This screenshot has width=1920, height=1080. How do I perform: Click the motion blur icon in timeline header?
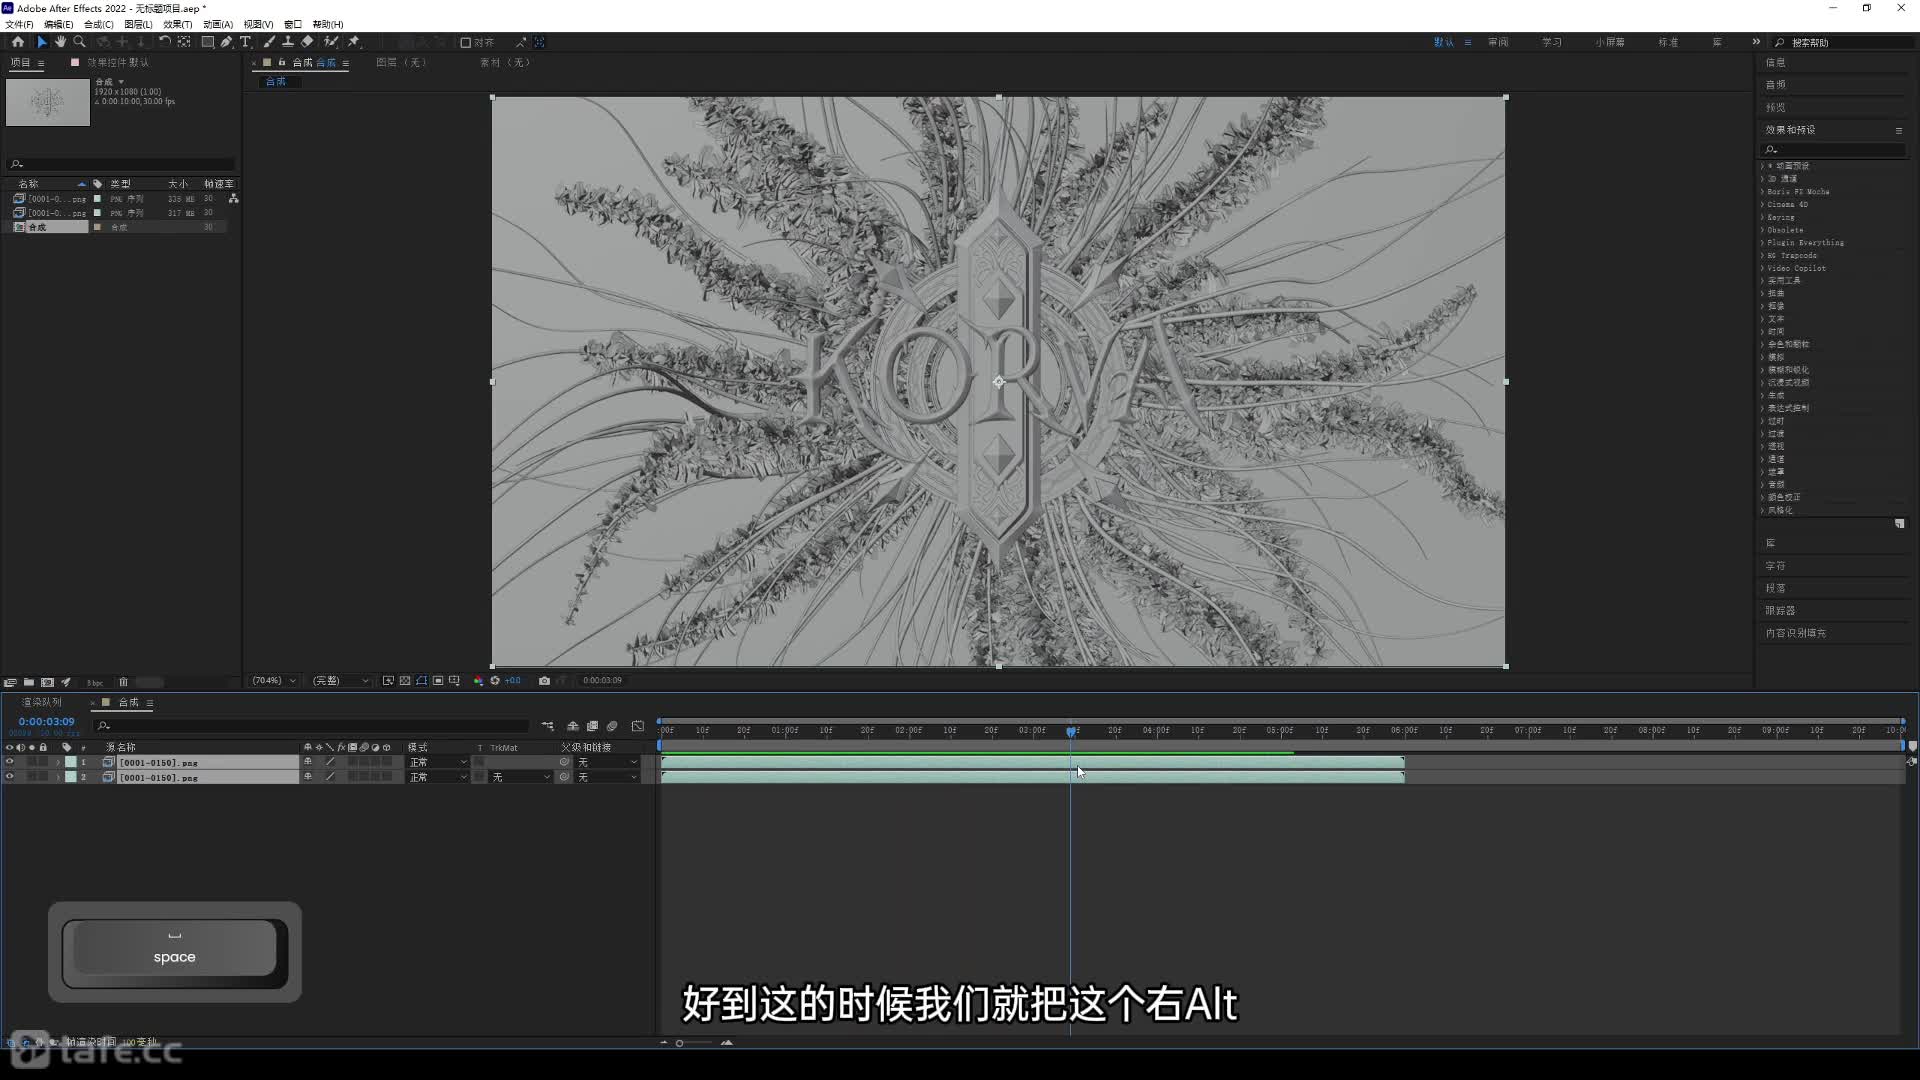tap(612, 726)
